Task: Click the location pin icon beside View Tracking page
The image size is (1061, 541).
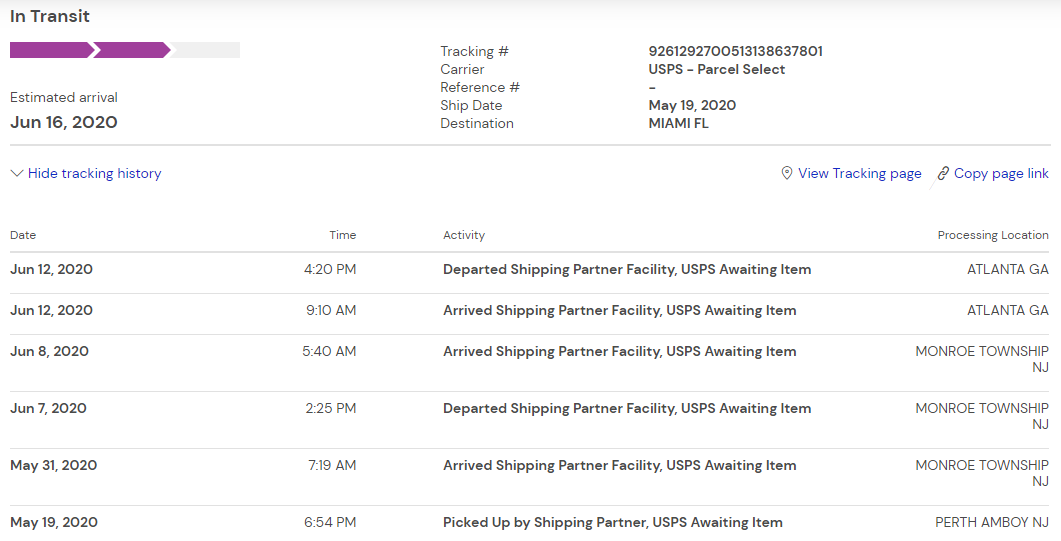Action: [x=787, y=173]
